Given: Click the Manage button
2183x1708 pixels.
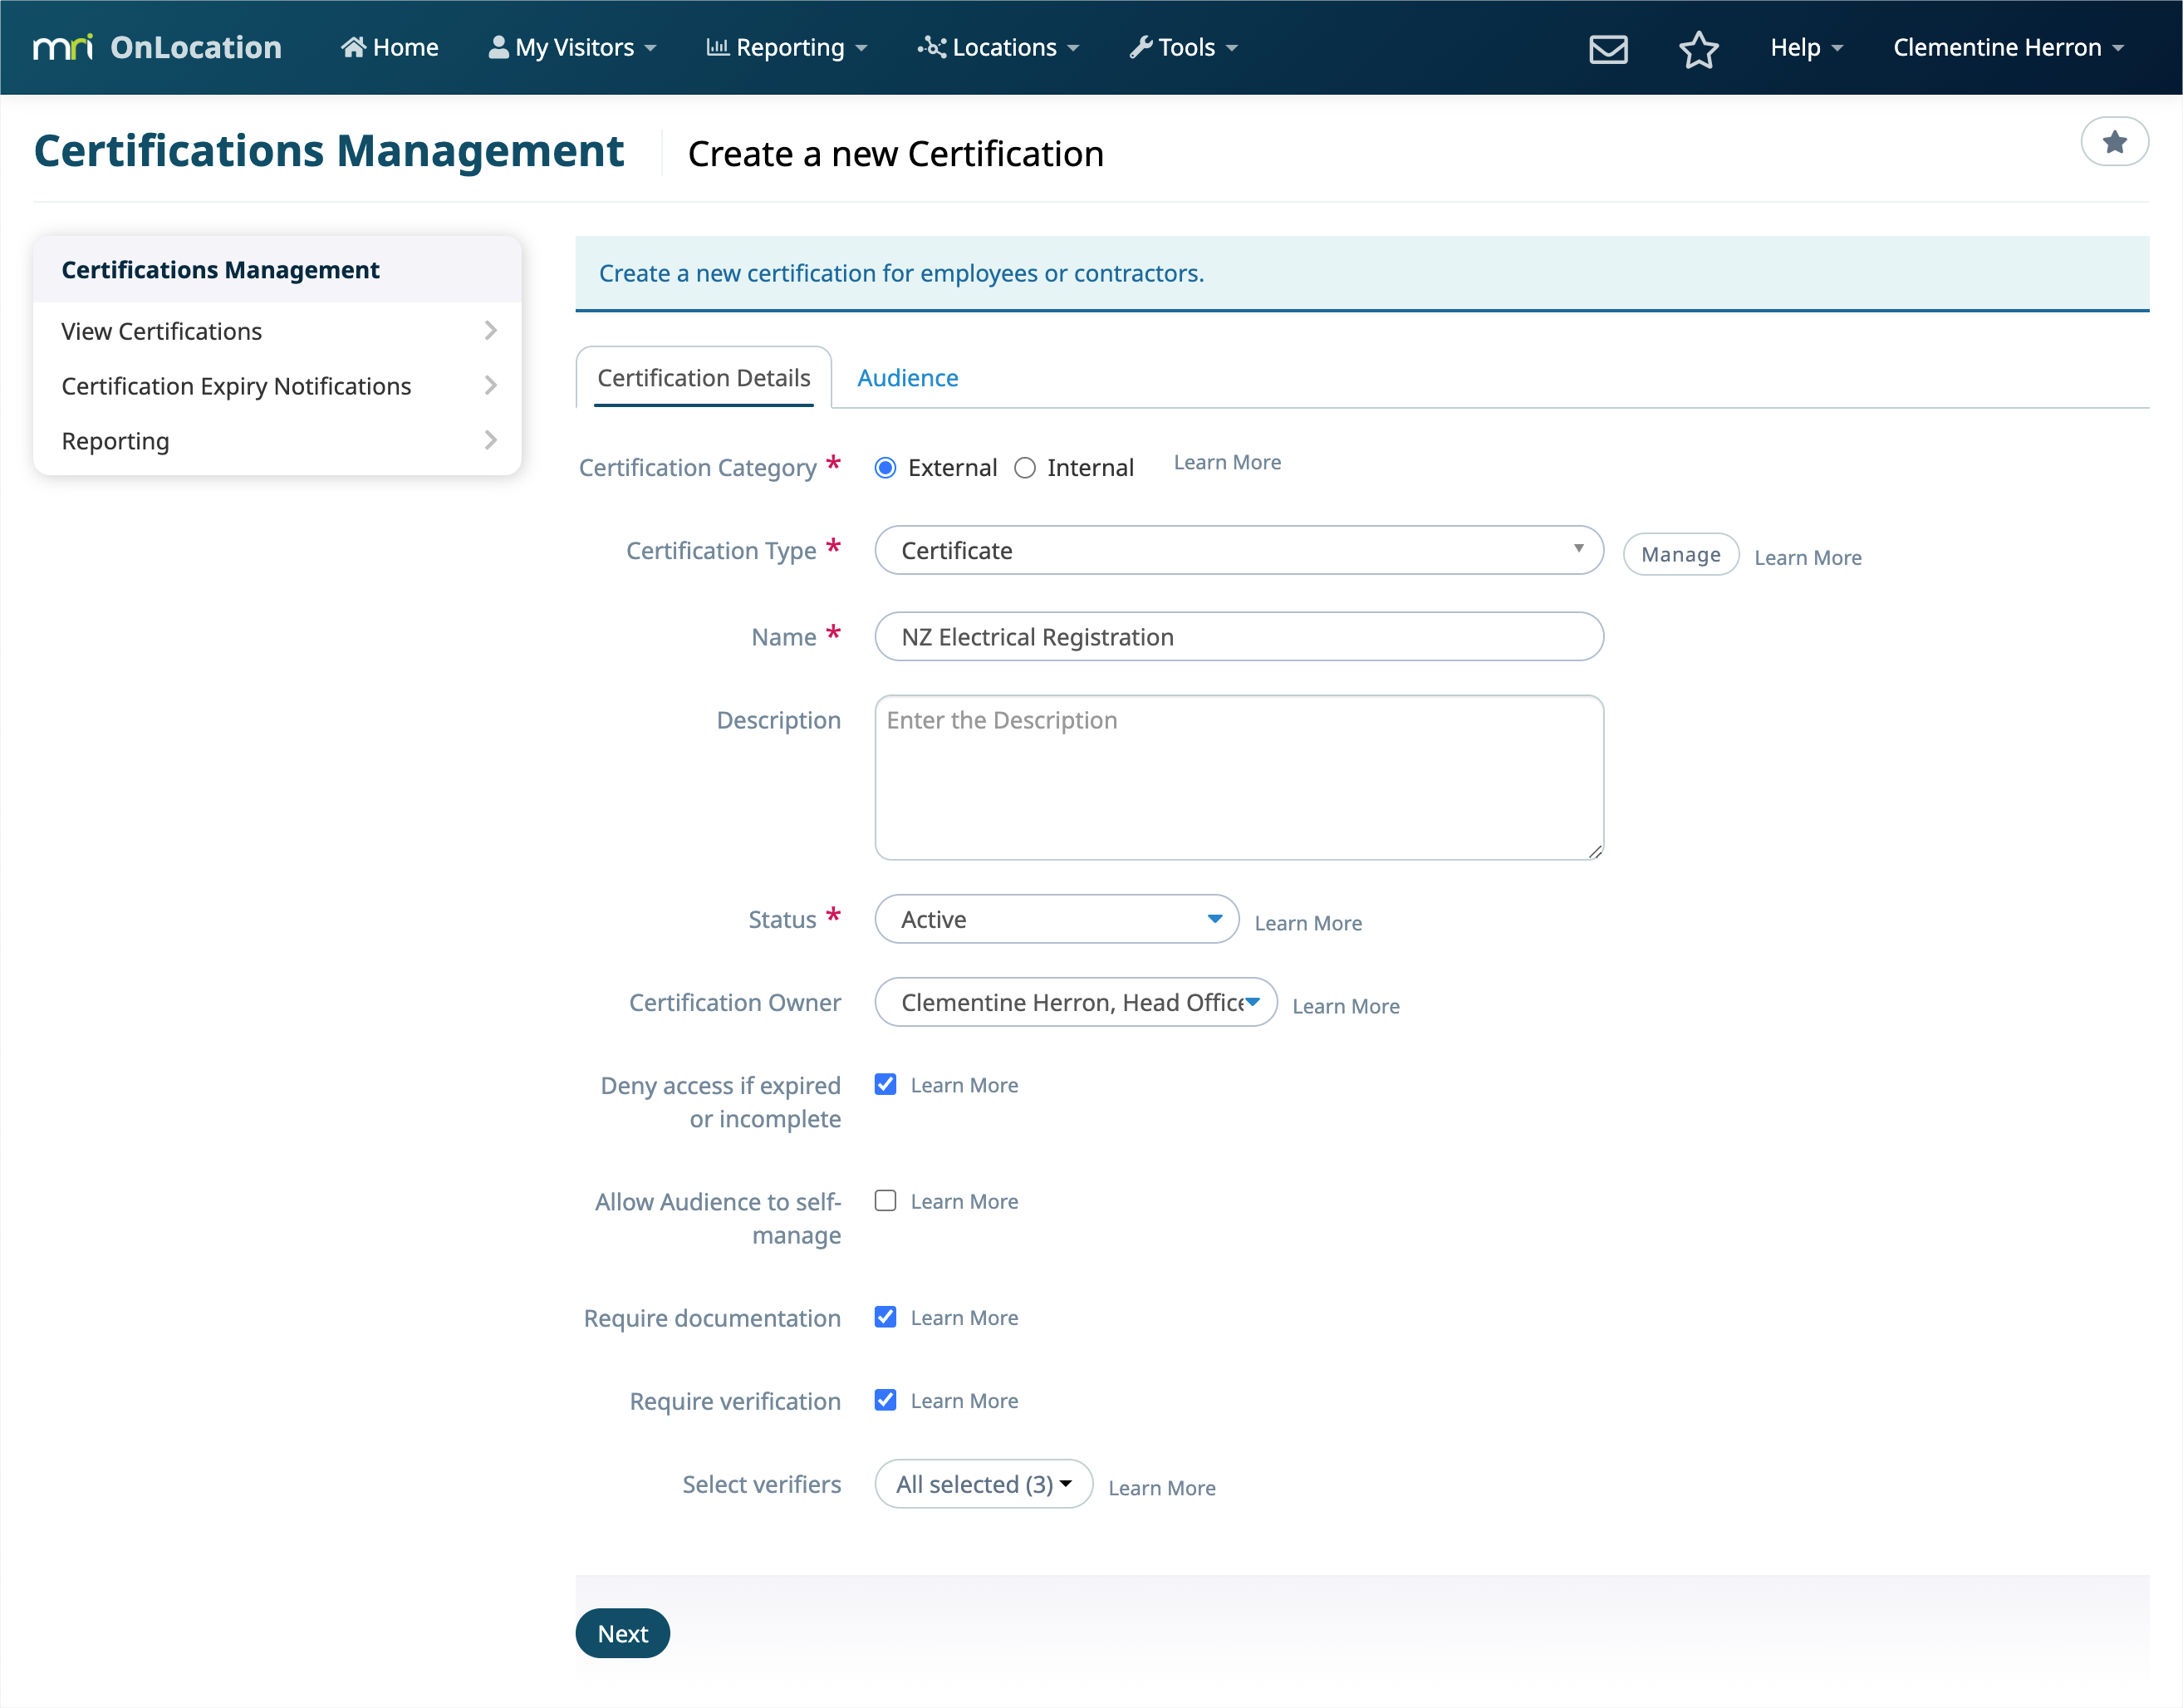Looking at the screenshot, I should (1680, 554).
